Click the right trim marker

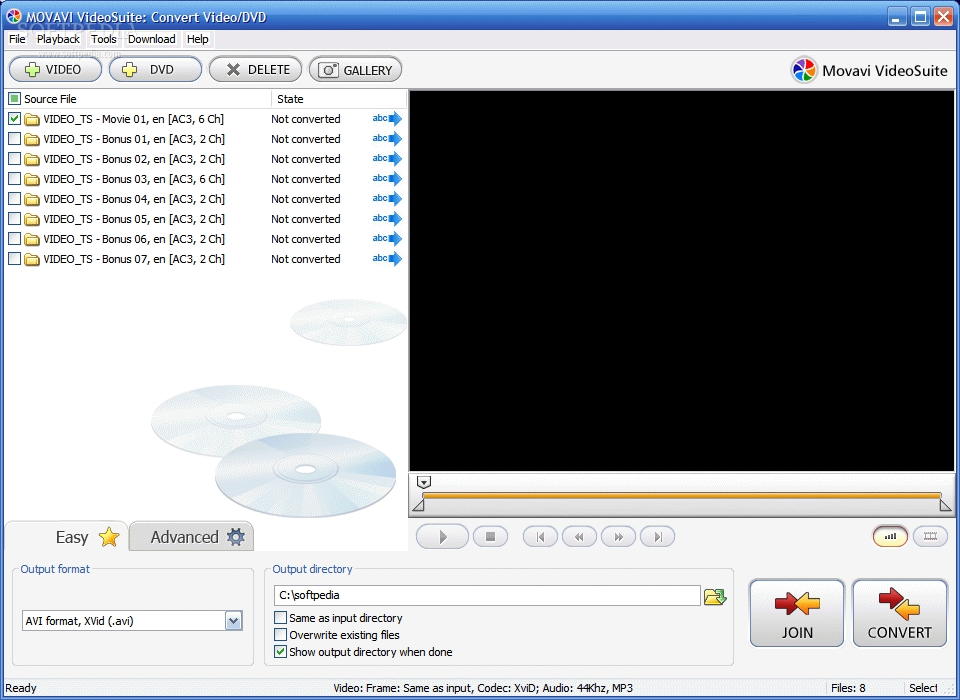click(x=945, y=505)
